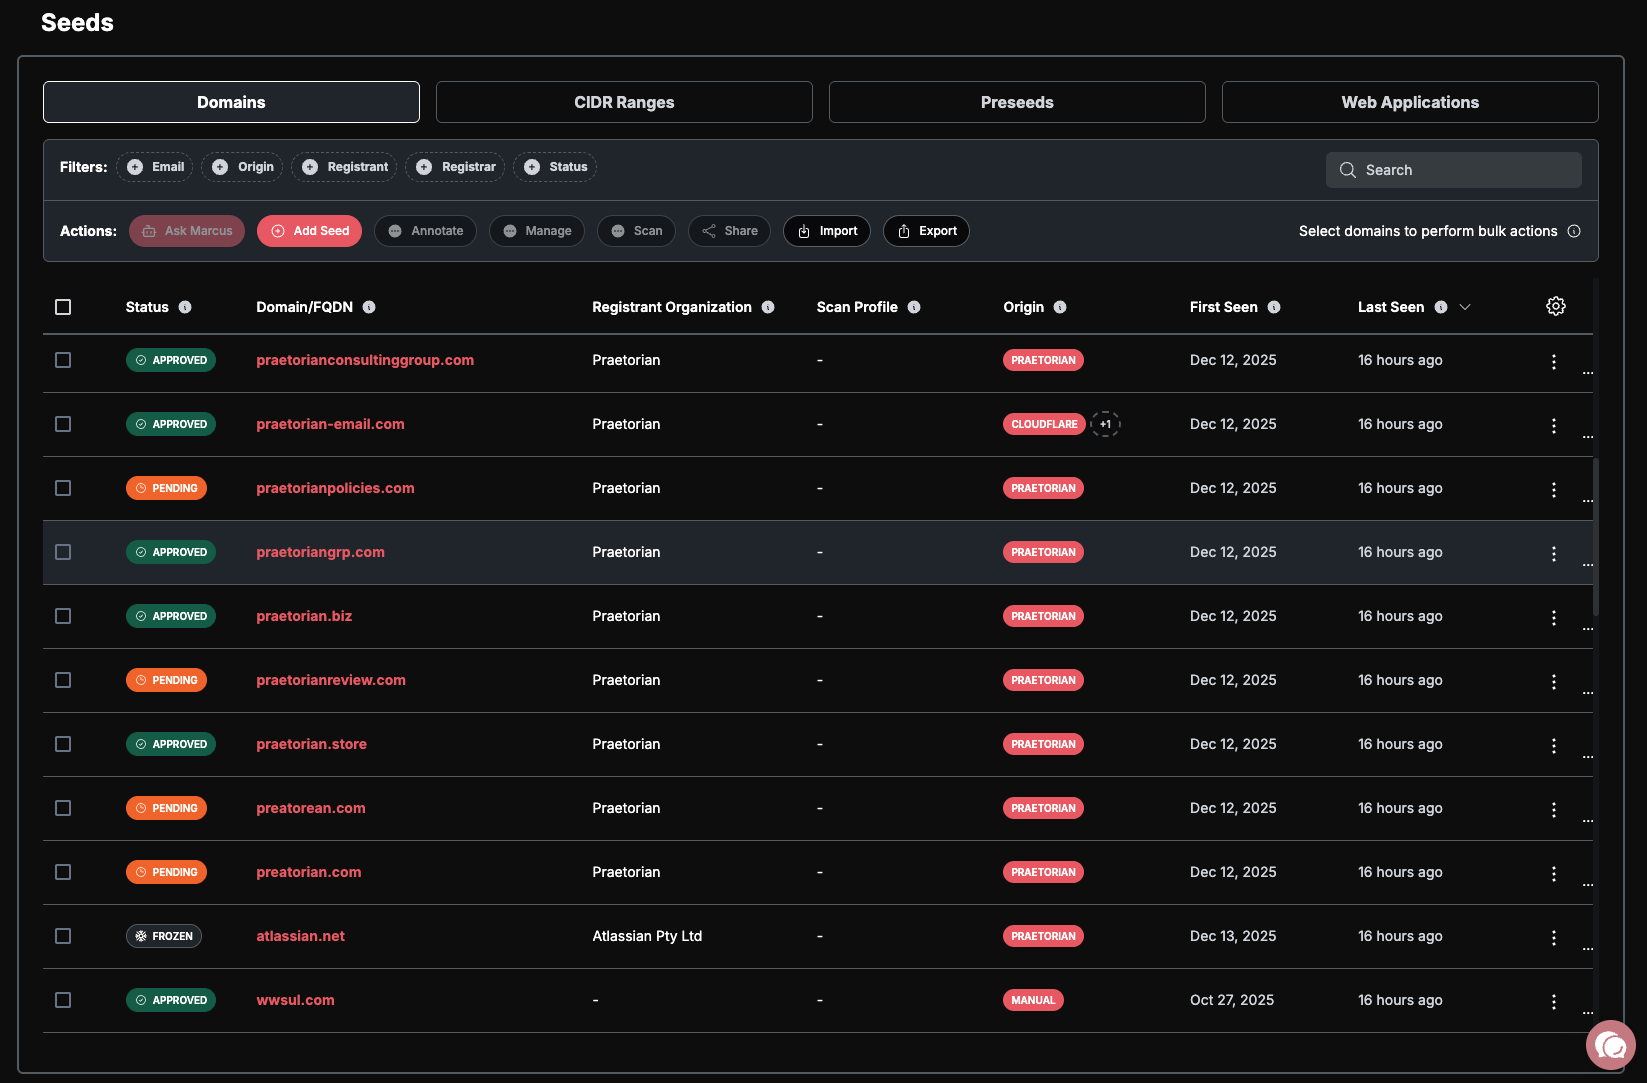Open row menu for praetorian.biz
The width and height of the screenshot is (1647, 1083).
coord(1554,617)
